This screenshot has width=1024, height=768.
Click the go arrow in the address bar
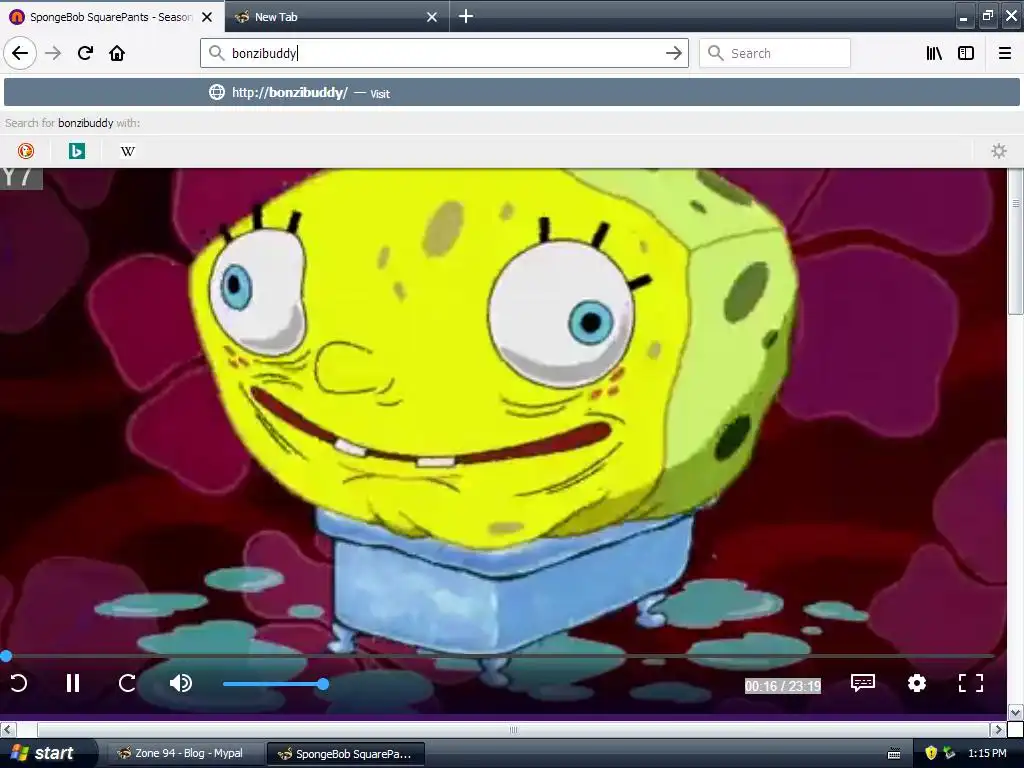(x=674, y=53)
